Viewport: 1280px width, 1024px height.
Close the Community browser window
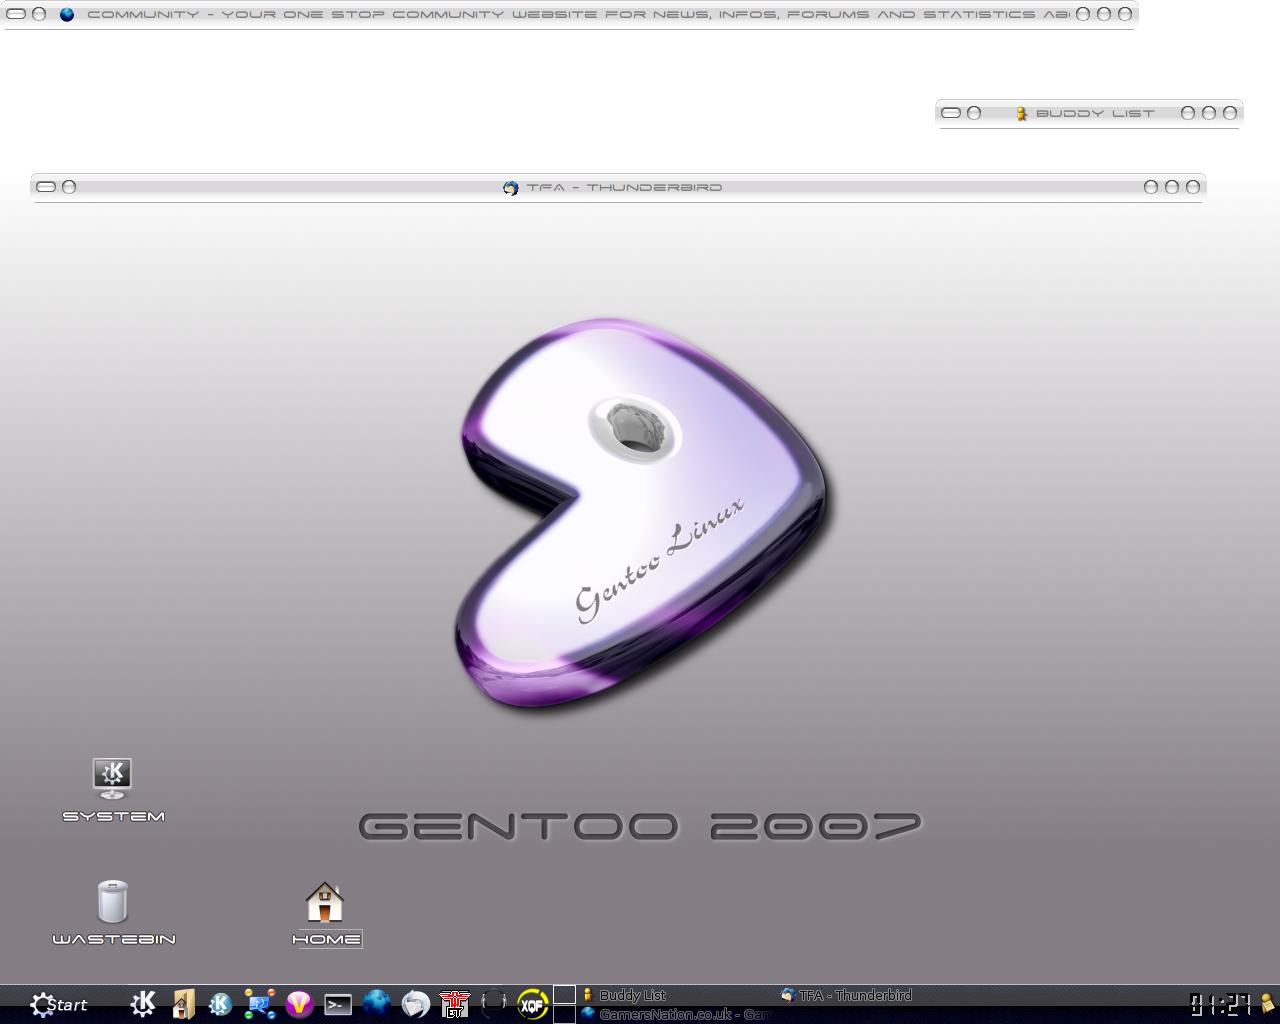pyautogui.click(x=1125, y=14)
